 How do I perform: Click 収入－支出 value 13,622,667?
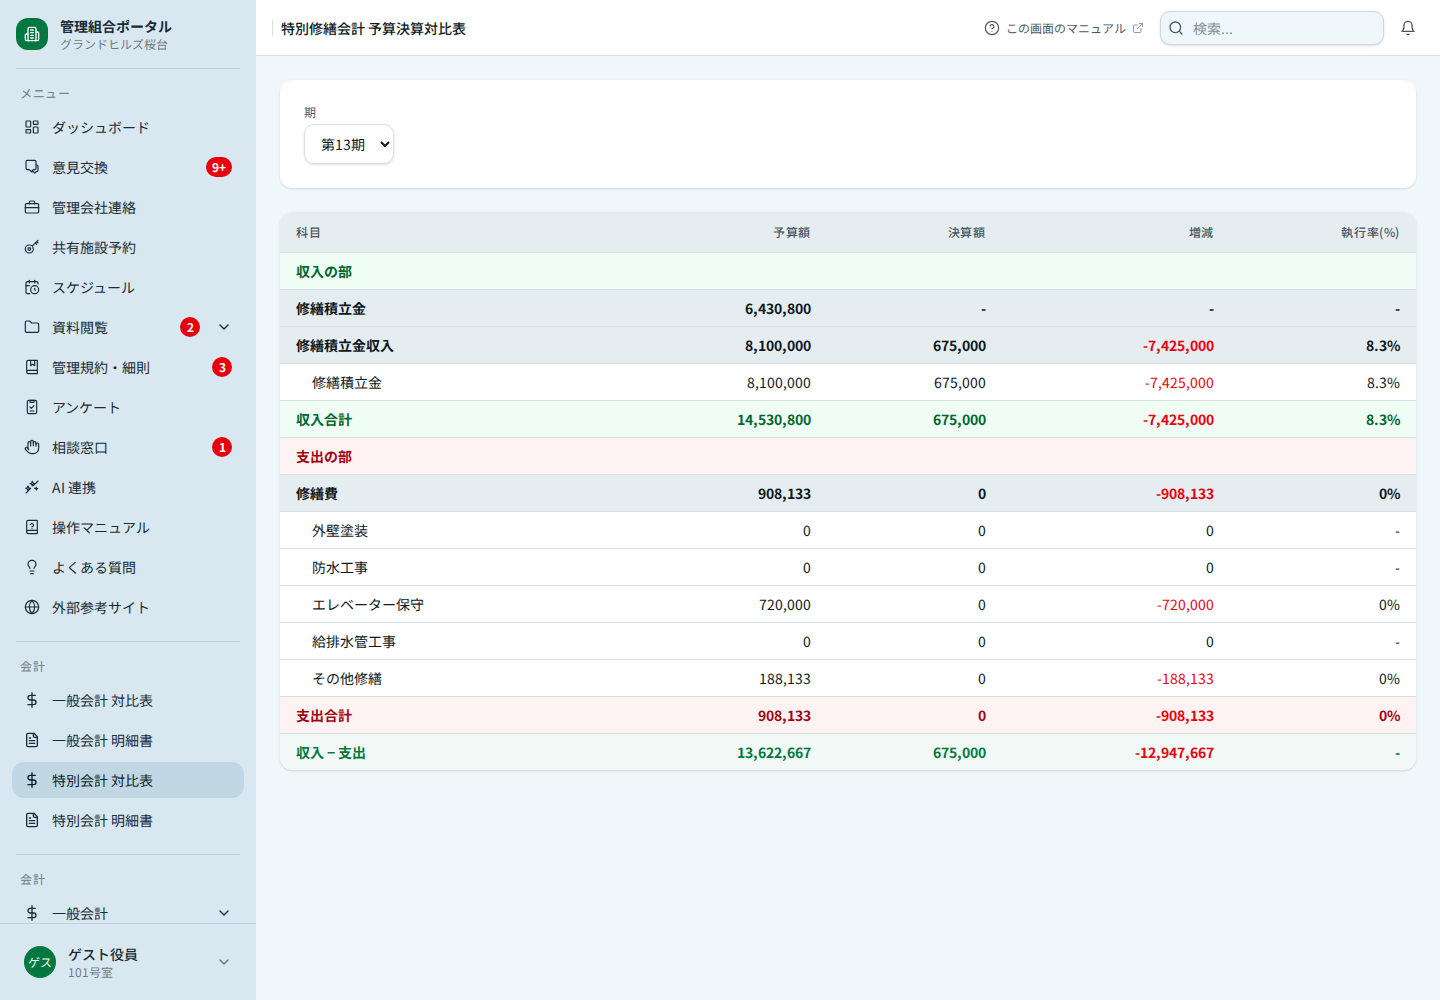774,752
